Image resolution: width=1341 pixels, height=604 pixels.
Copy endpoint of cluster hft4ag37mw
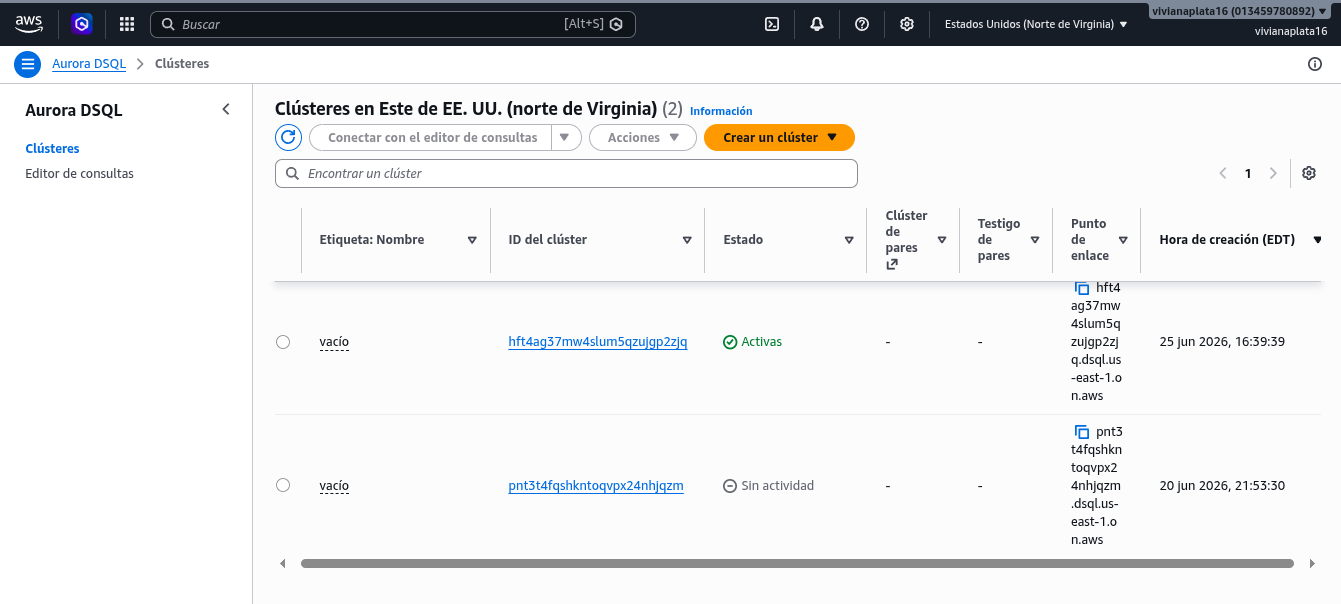click(1082, 288)
